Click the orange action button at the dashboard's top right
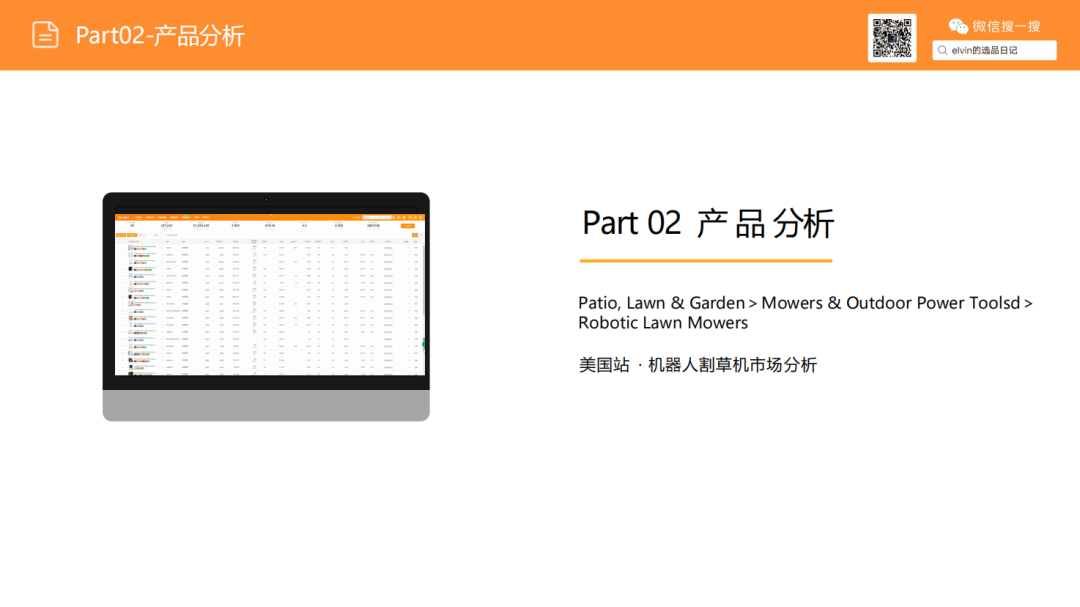Viewport: 1080px width, 607px height. [x=408, y=226]
